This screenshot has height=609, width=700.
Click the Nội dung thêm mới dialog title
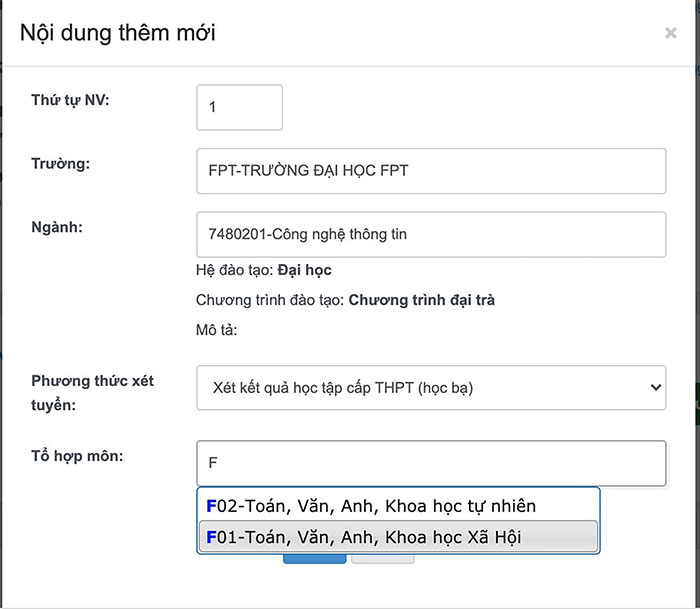pyautogui.click(x=118, y=33)
